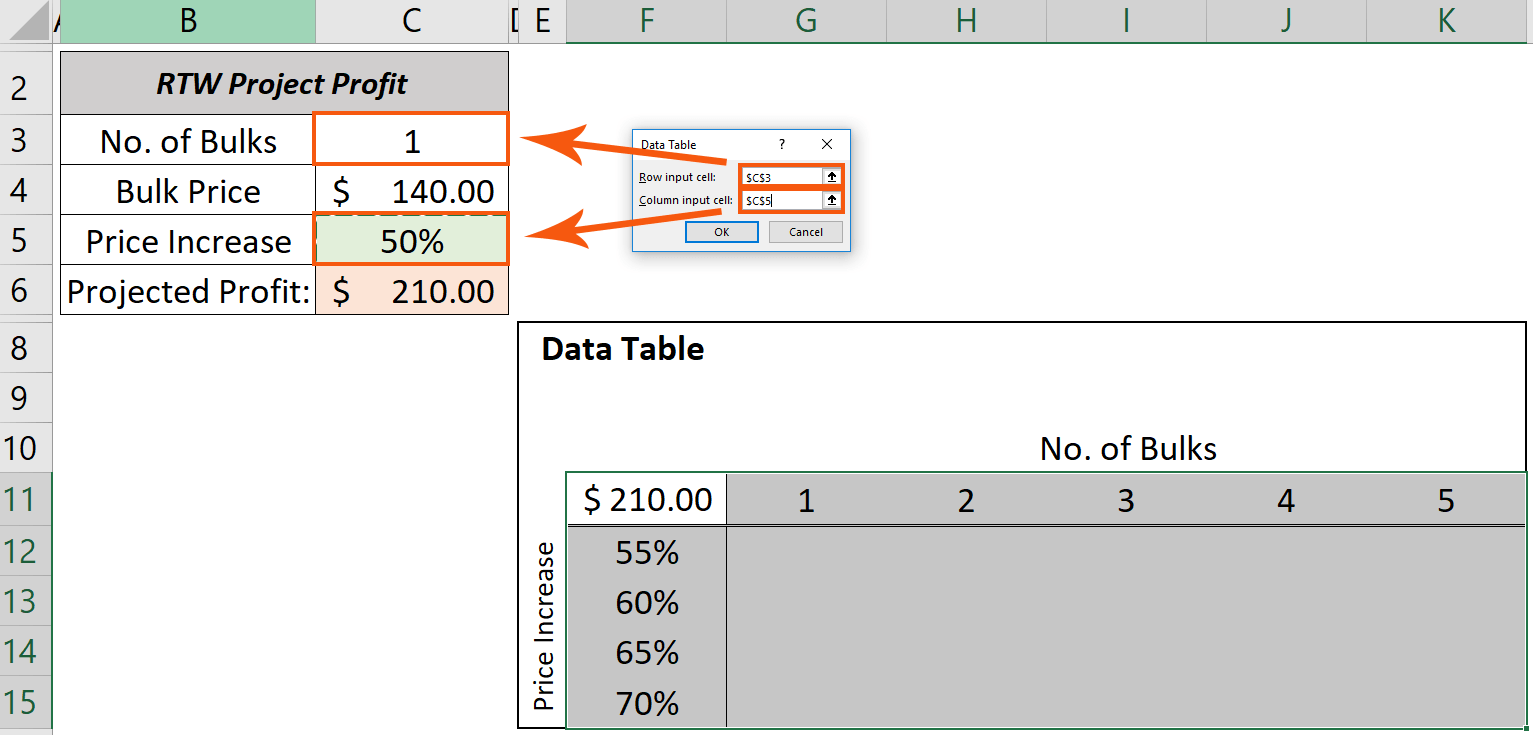Select column F header
Image resolution: width=1533 pixels, height=735 pixels.
coord(646,20)
